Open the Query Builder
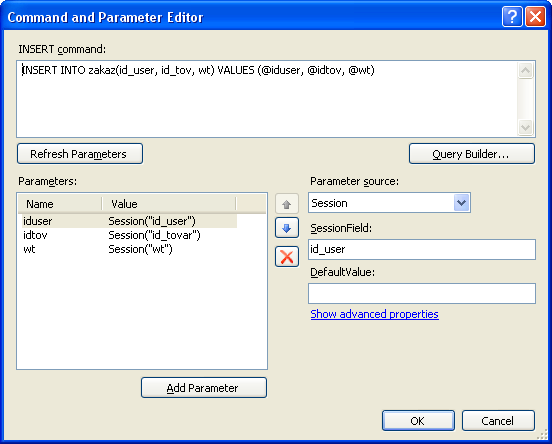This screenshot has height=444, width=552. (x=472, y=154)
